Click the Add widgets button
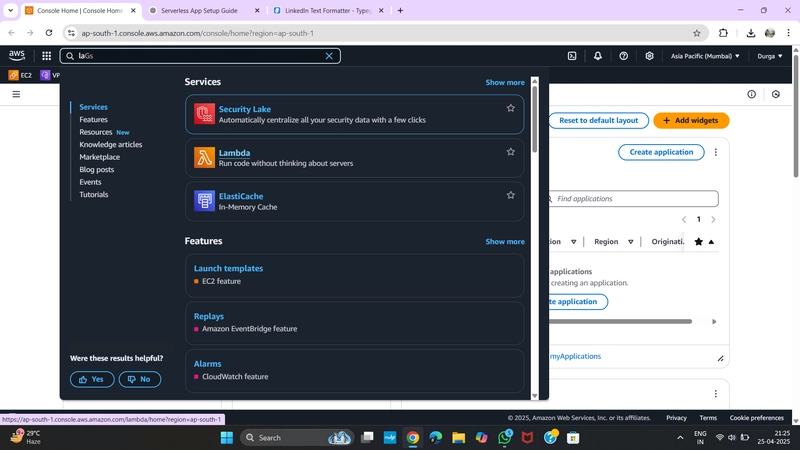 (x=691, y=120)
